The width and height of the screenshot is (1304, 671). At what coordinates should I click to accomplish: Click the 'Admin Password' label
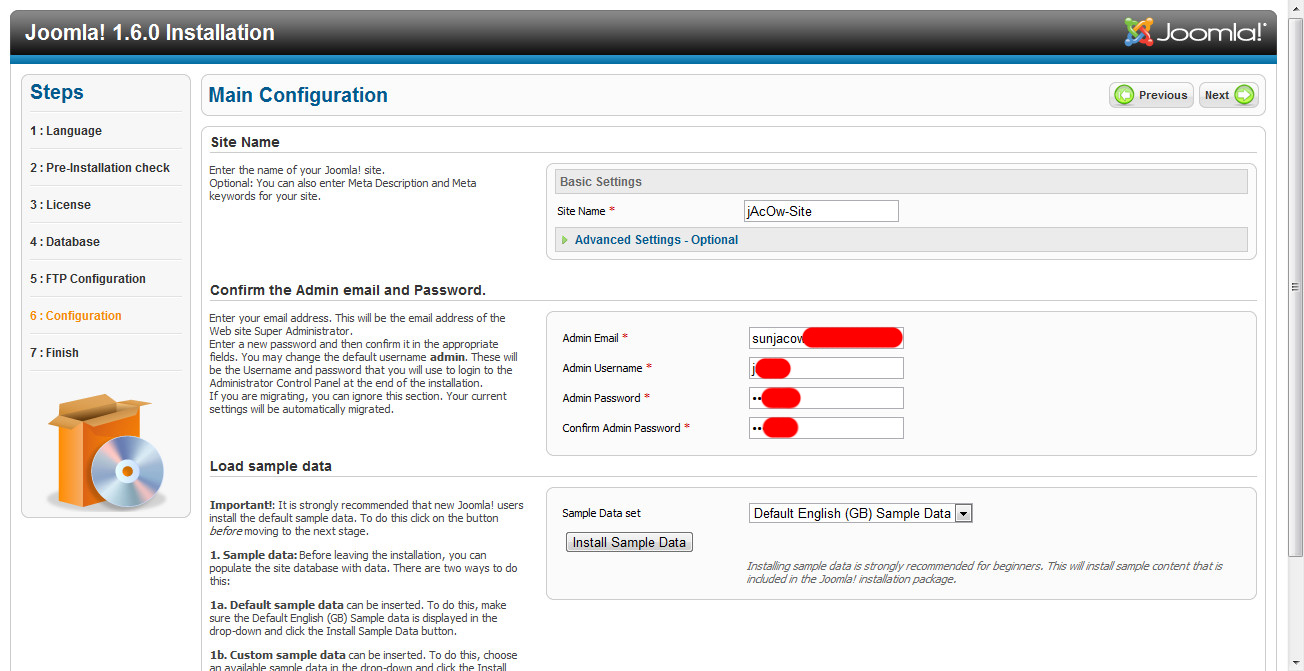606,398
